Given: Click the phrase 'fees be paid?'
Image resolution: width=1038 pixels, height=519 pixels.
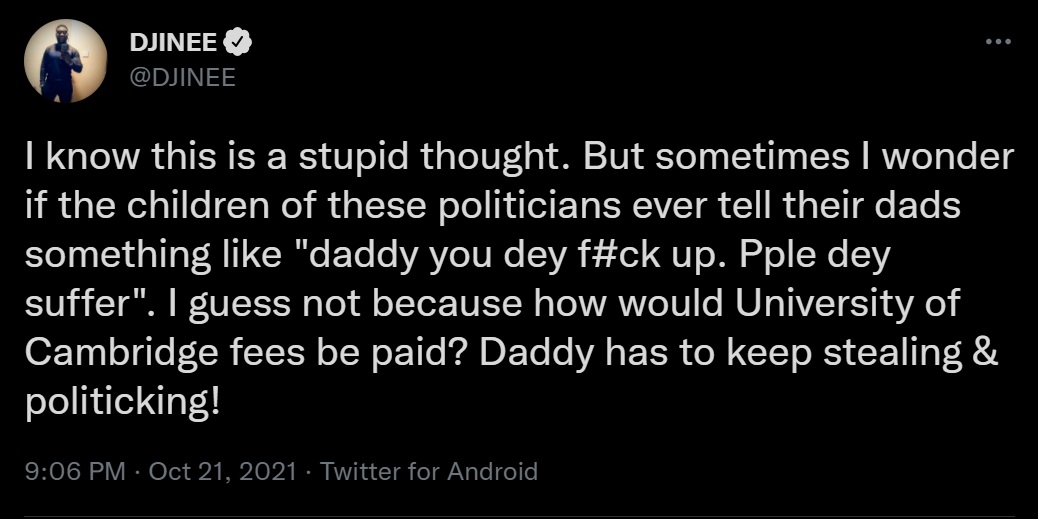Looking at the screenshot, I should click(x=350, y=354).
